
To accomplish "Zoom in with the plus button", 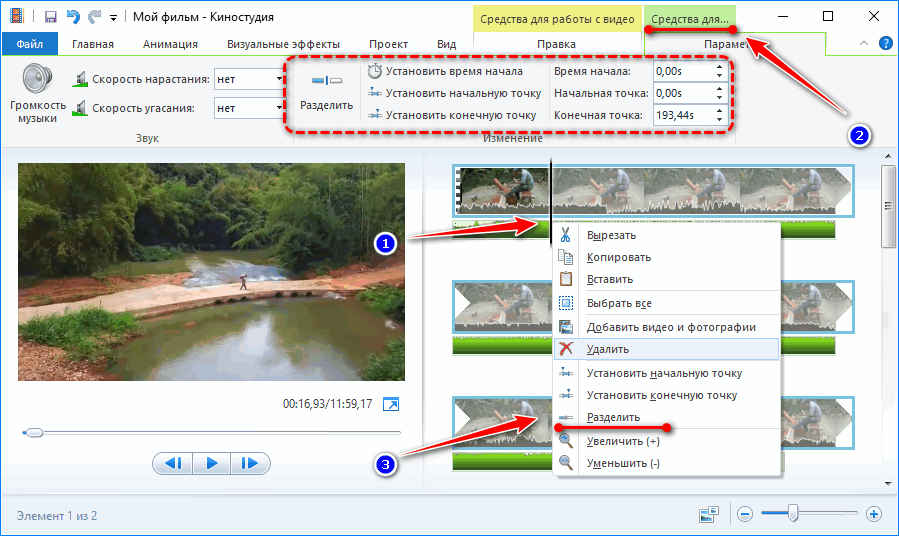I will pos(873,514).
